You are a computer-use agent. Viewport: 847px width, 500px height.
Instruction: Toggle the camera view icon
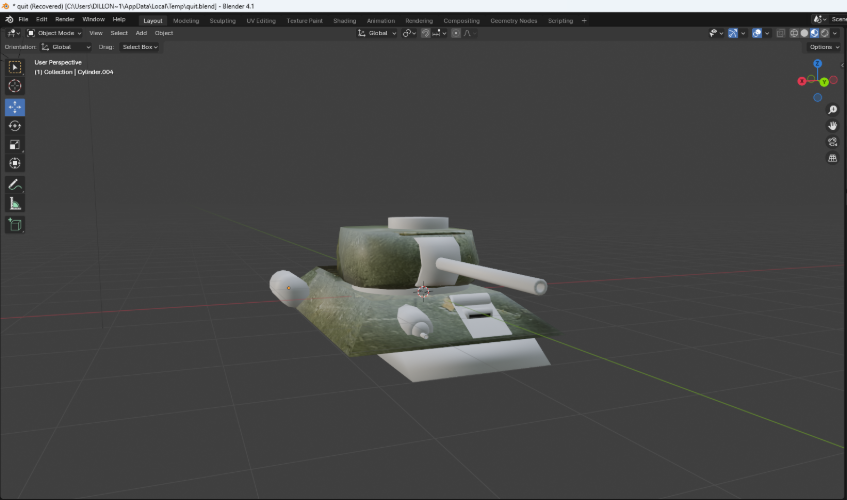[832, 142]
